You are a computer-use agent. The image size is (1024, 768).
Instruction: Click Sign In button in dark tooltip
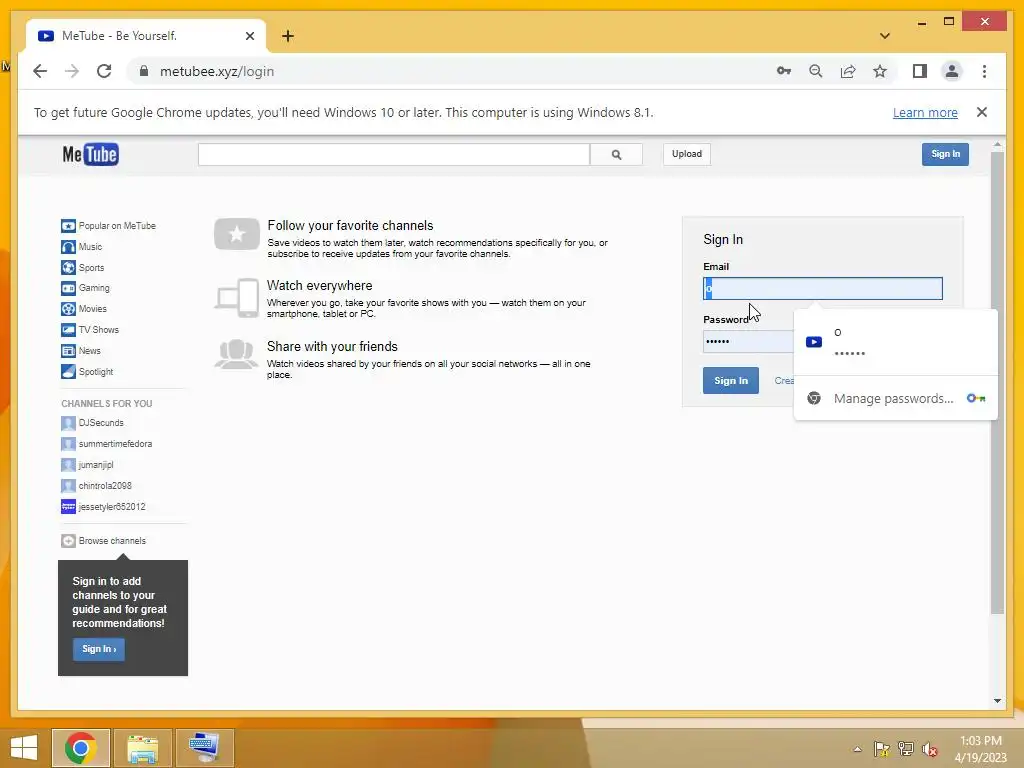point(99,649)
